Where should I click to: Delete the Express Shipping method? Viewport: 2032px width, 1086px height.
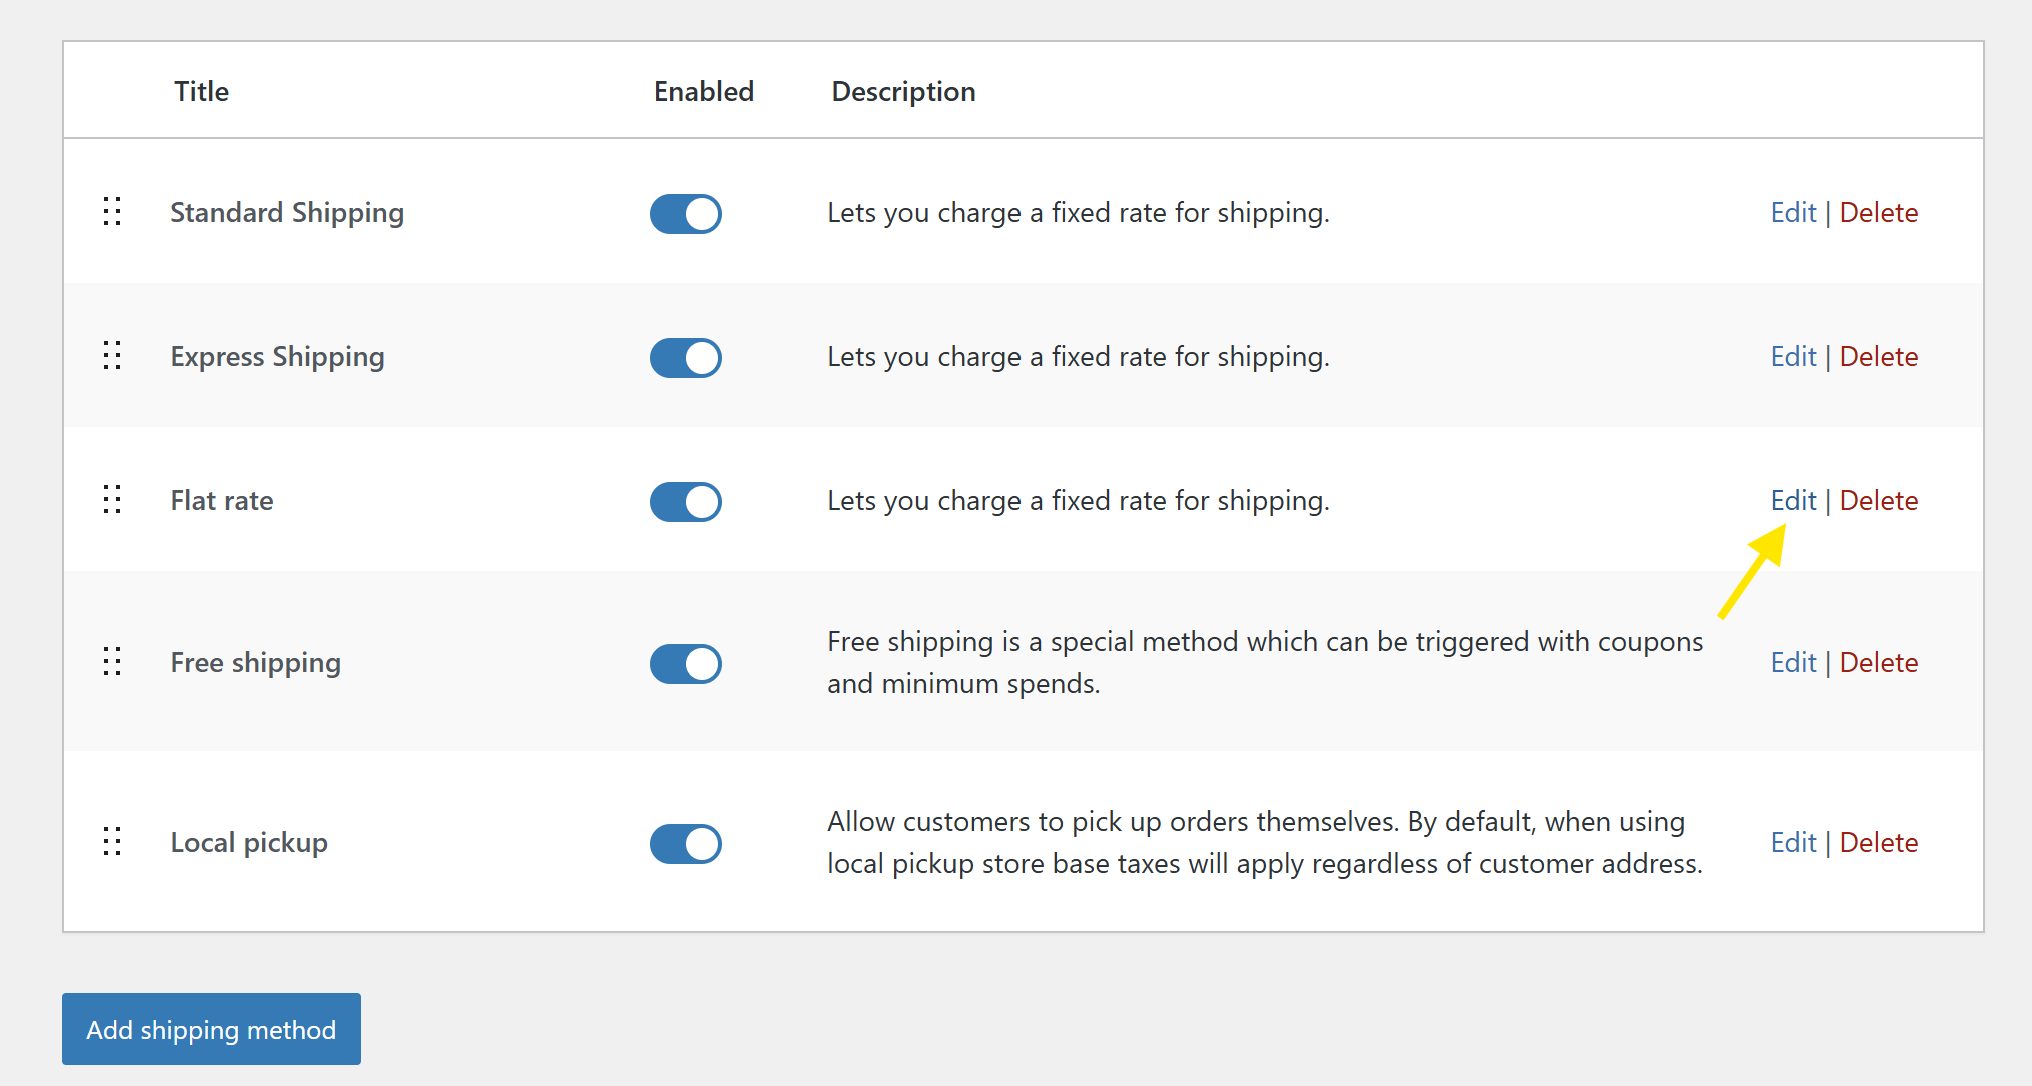tap(1879, 357)
